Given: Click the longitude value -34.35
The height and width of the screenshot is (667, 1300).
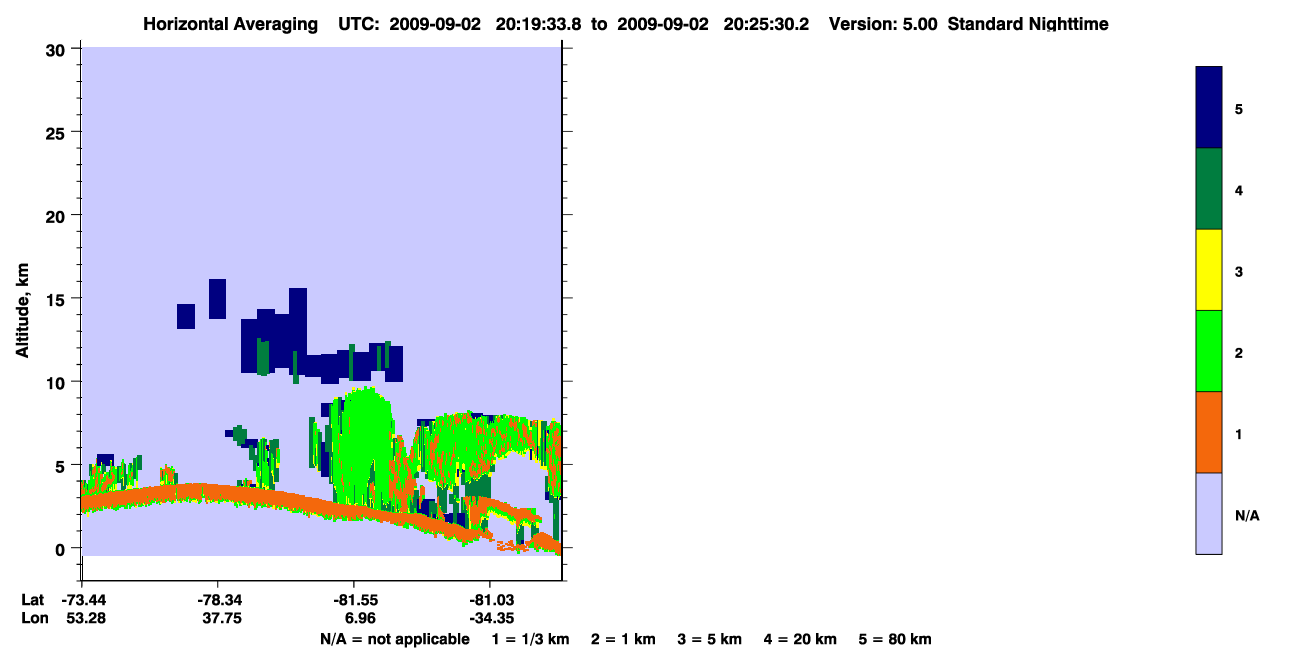Looking at the screenshot, I should pyautogui.click(x=490, y=618).
